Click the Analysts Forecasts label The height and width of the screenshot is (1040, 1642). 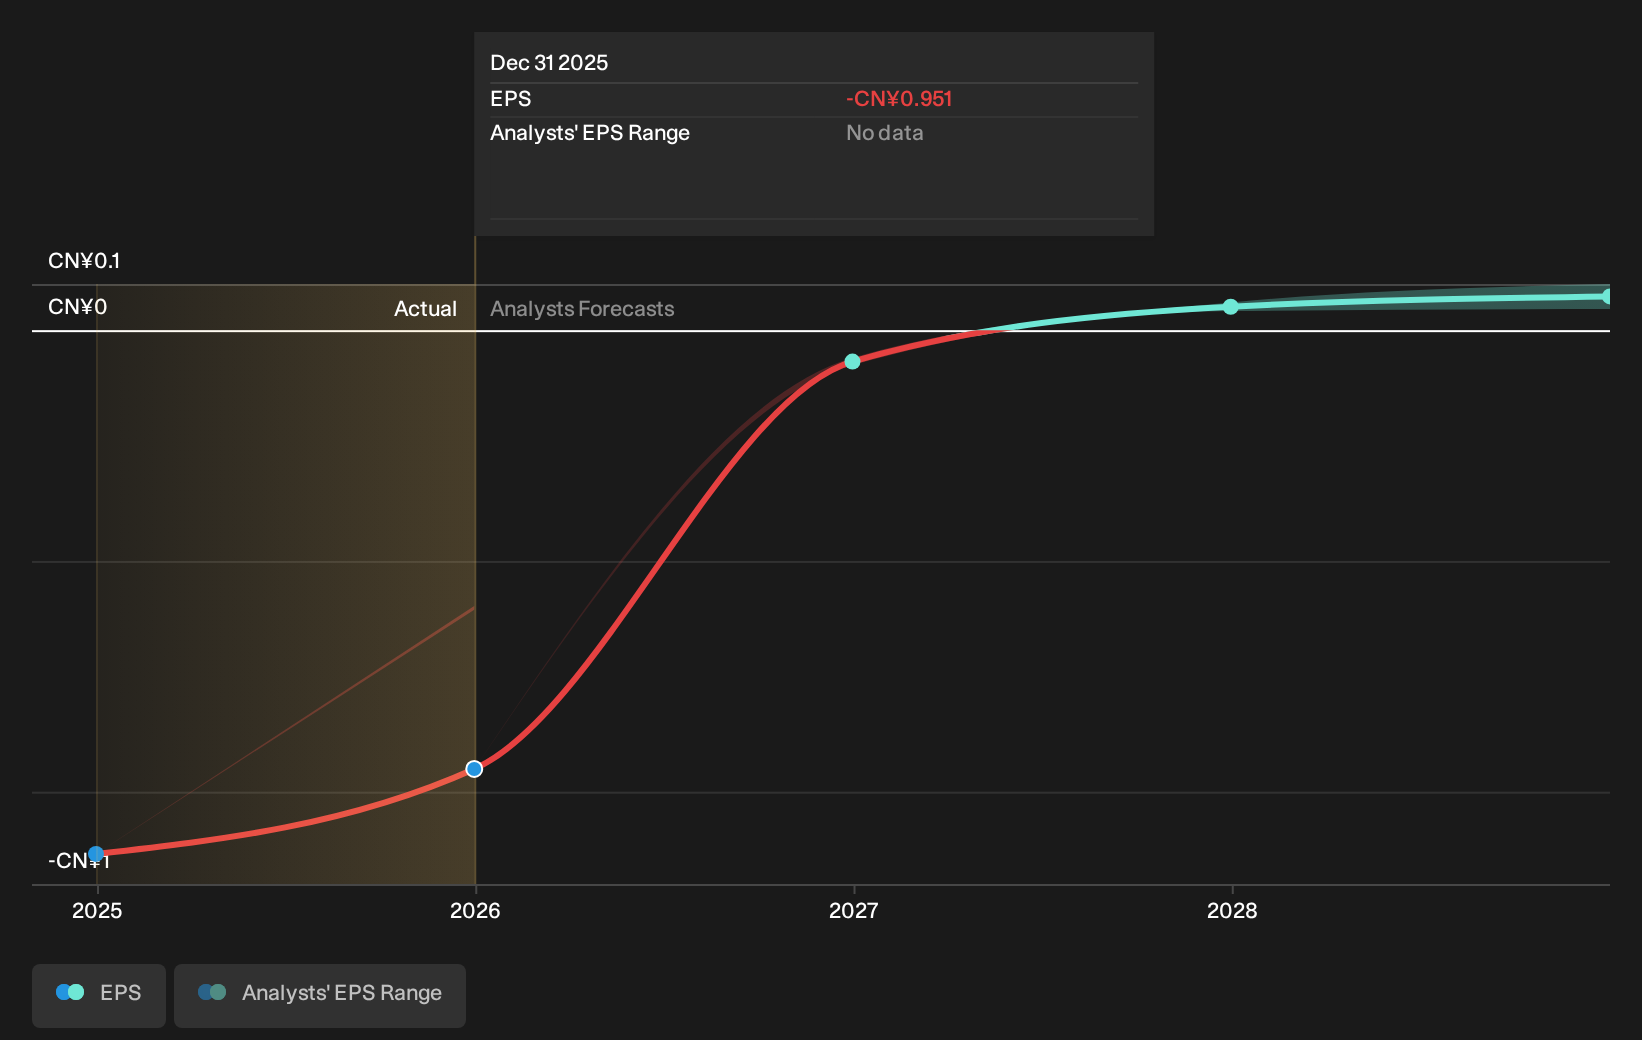(x=582, y=309)
